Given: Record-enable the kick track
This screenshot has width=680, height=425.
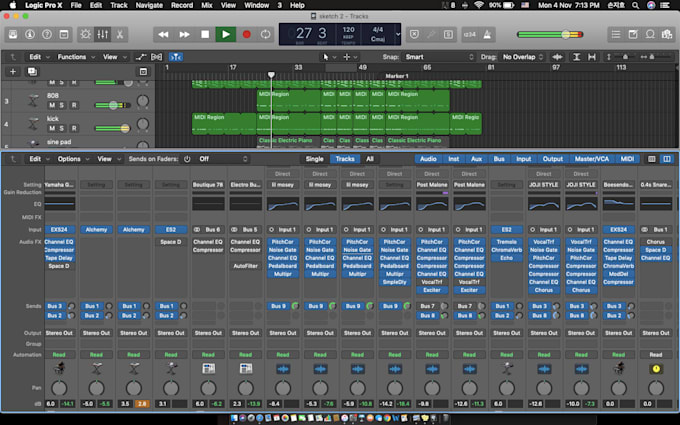Looking at the screenshot, I should click(74, 128).
